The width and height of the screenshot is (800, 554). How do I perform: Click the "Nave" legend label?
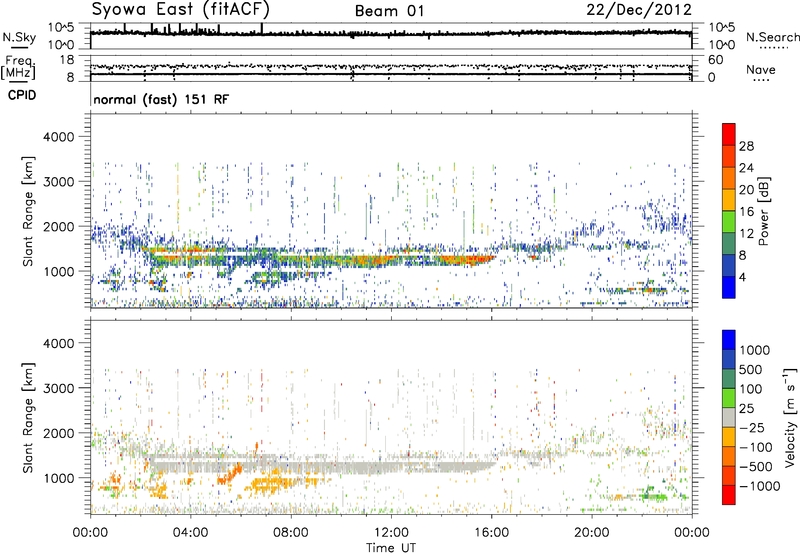(761, 70)
